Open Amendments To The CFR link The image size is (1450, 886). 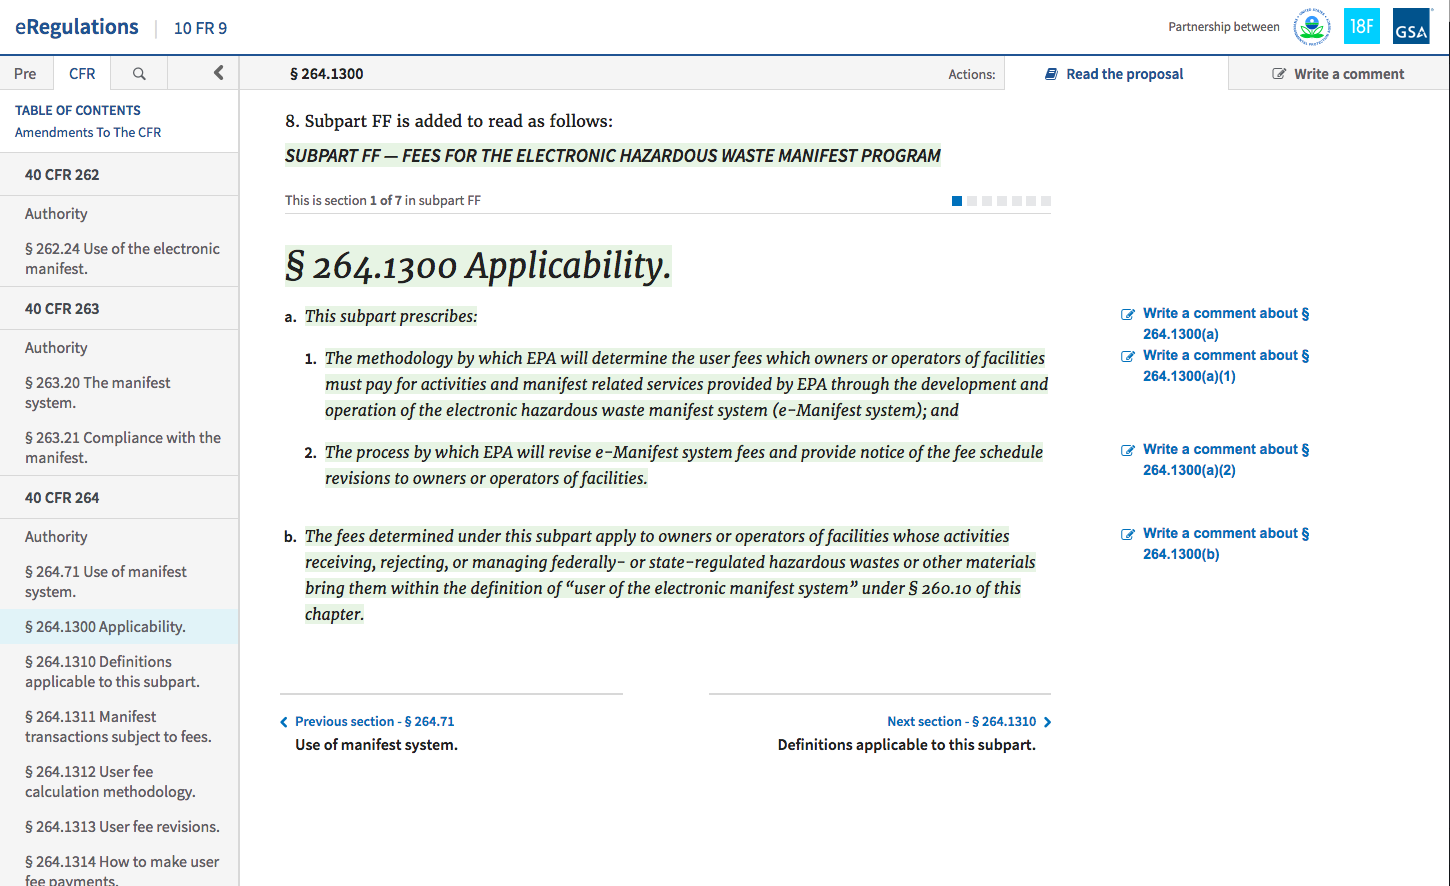pyautogui.click(x=88, y=132)
